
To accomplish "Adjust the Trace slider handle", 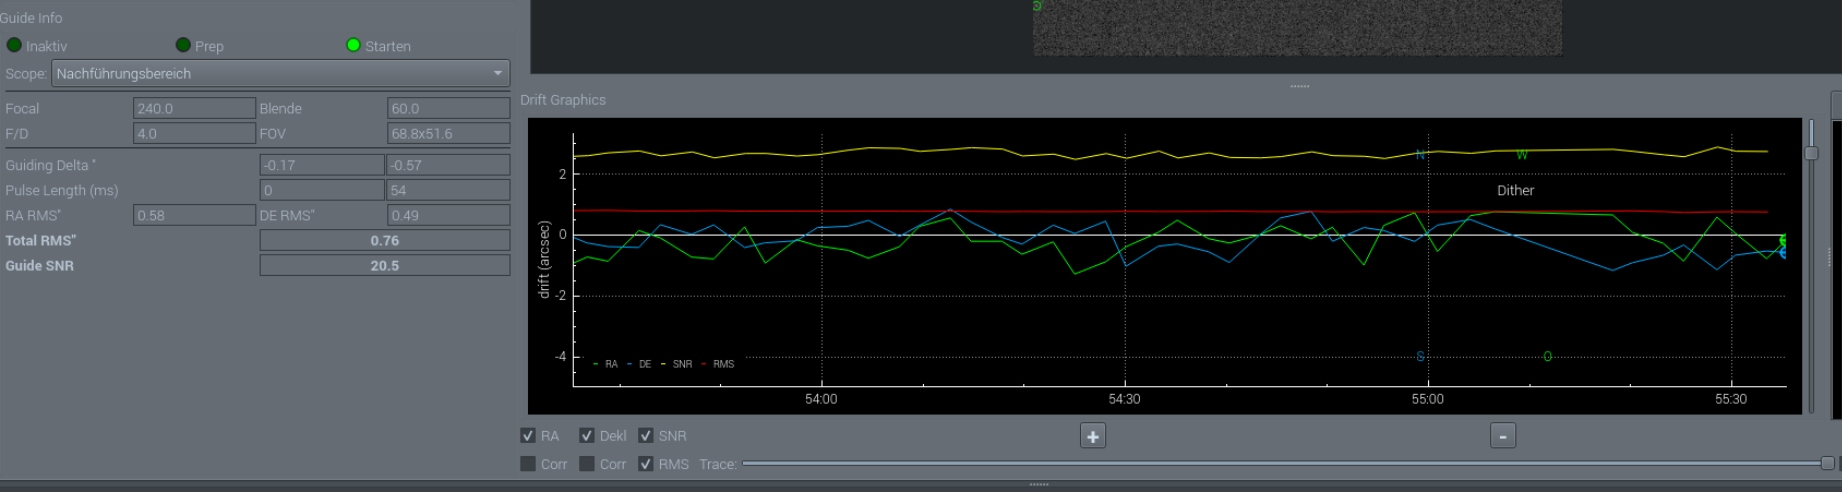I will click(1828, 463).
